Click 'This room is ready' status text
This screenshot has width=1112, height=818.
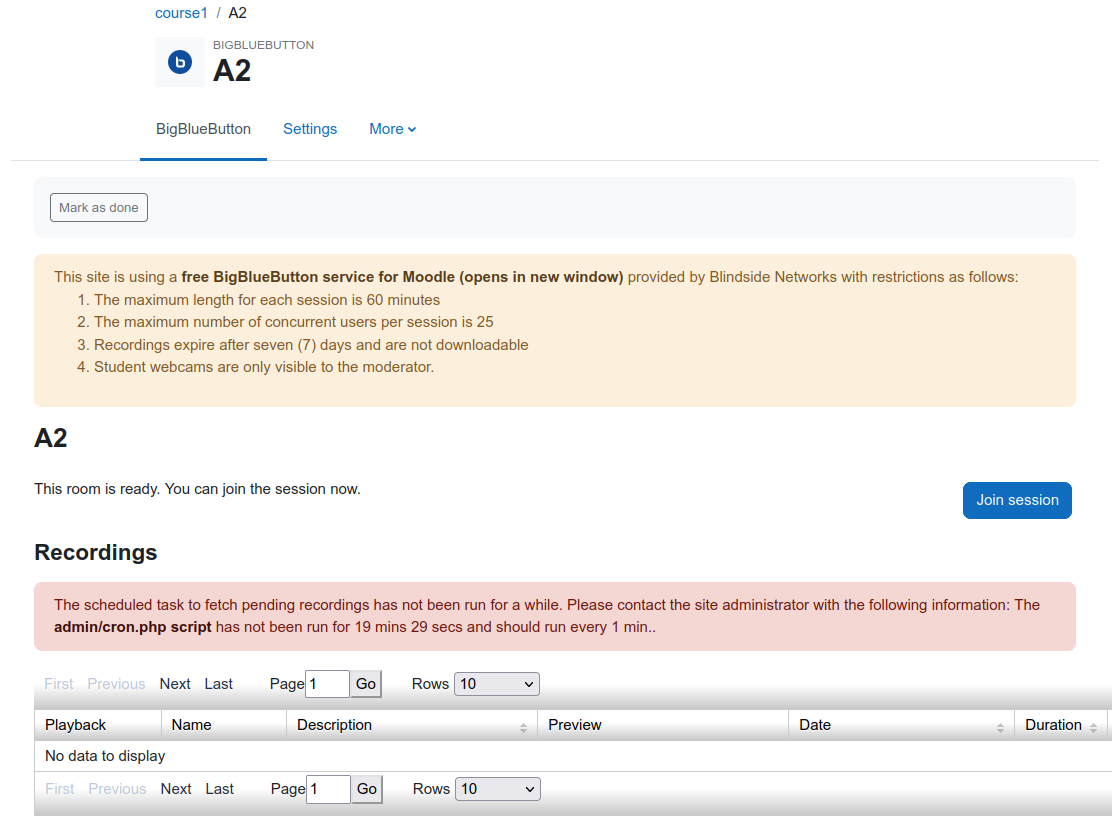coord(197,489)
